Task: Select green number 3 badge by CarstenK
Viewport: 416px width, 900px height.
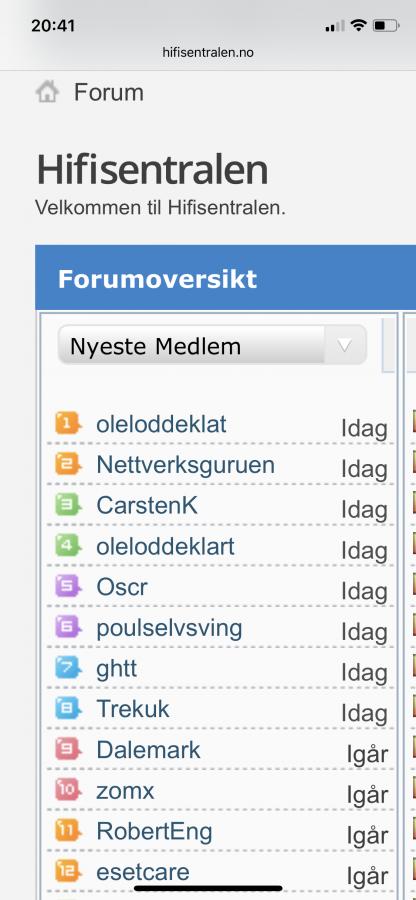Action: (x=68, y=505)
